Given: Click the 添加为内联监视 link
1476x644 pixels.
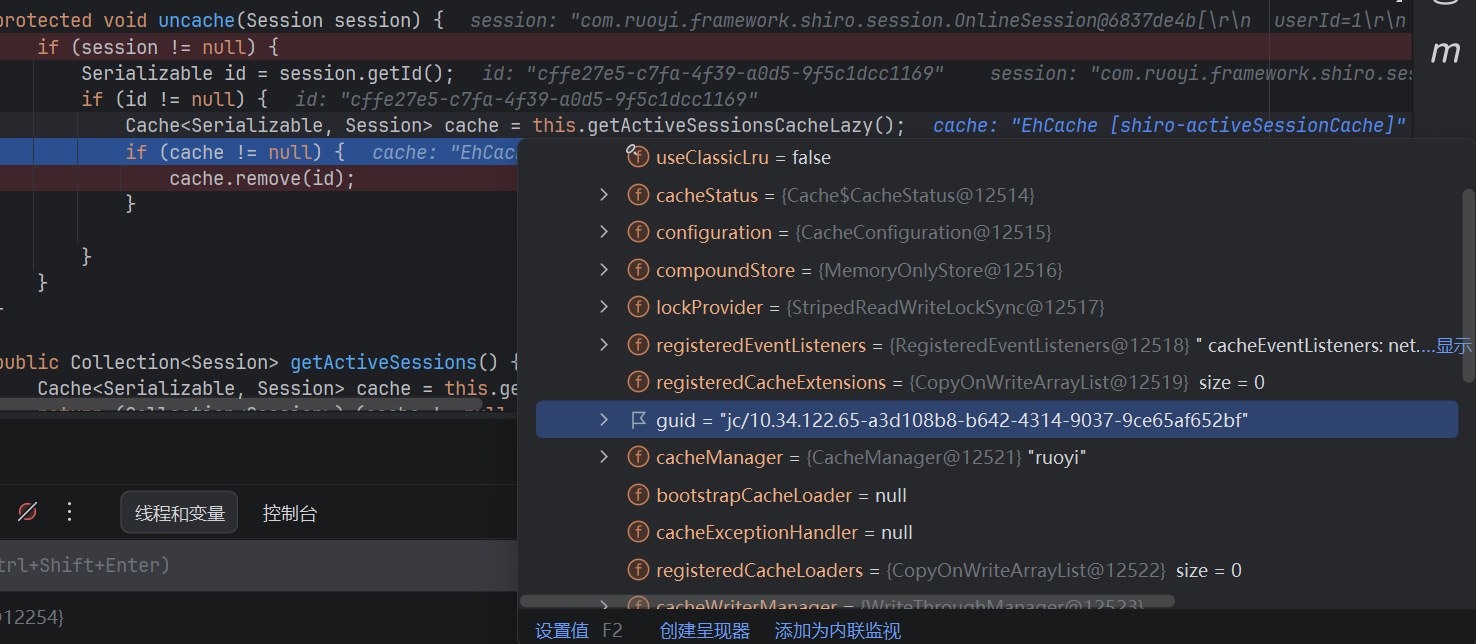Looking at the screenshot, I should click(x=838, y=630).
